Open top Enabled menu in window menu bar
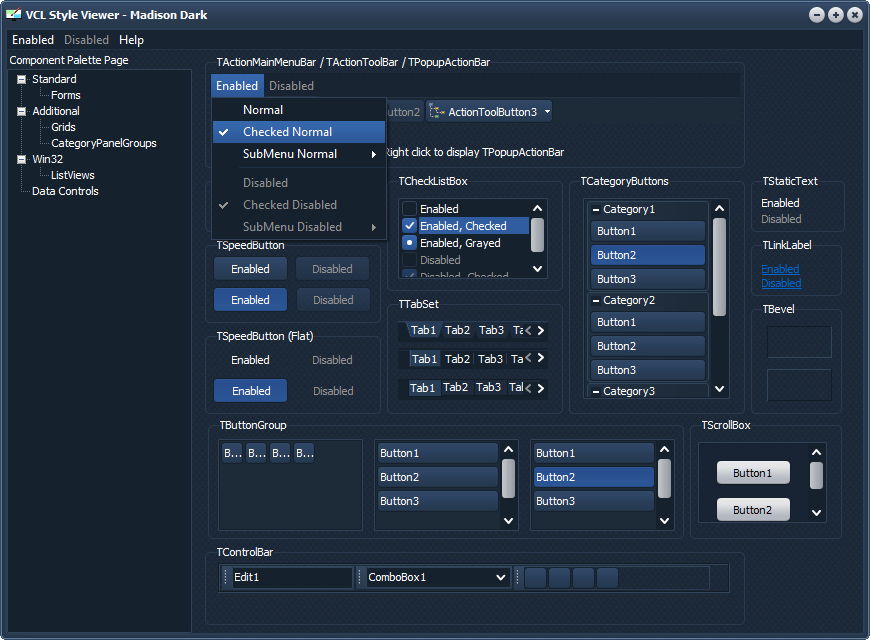 pos(33,40)
